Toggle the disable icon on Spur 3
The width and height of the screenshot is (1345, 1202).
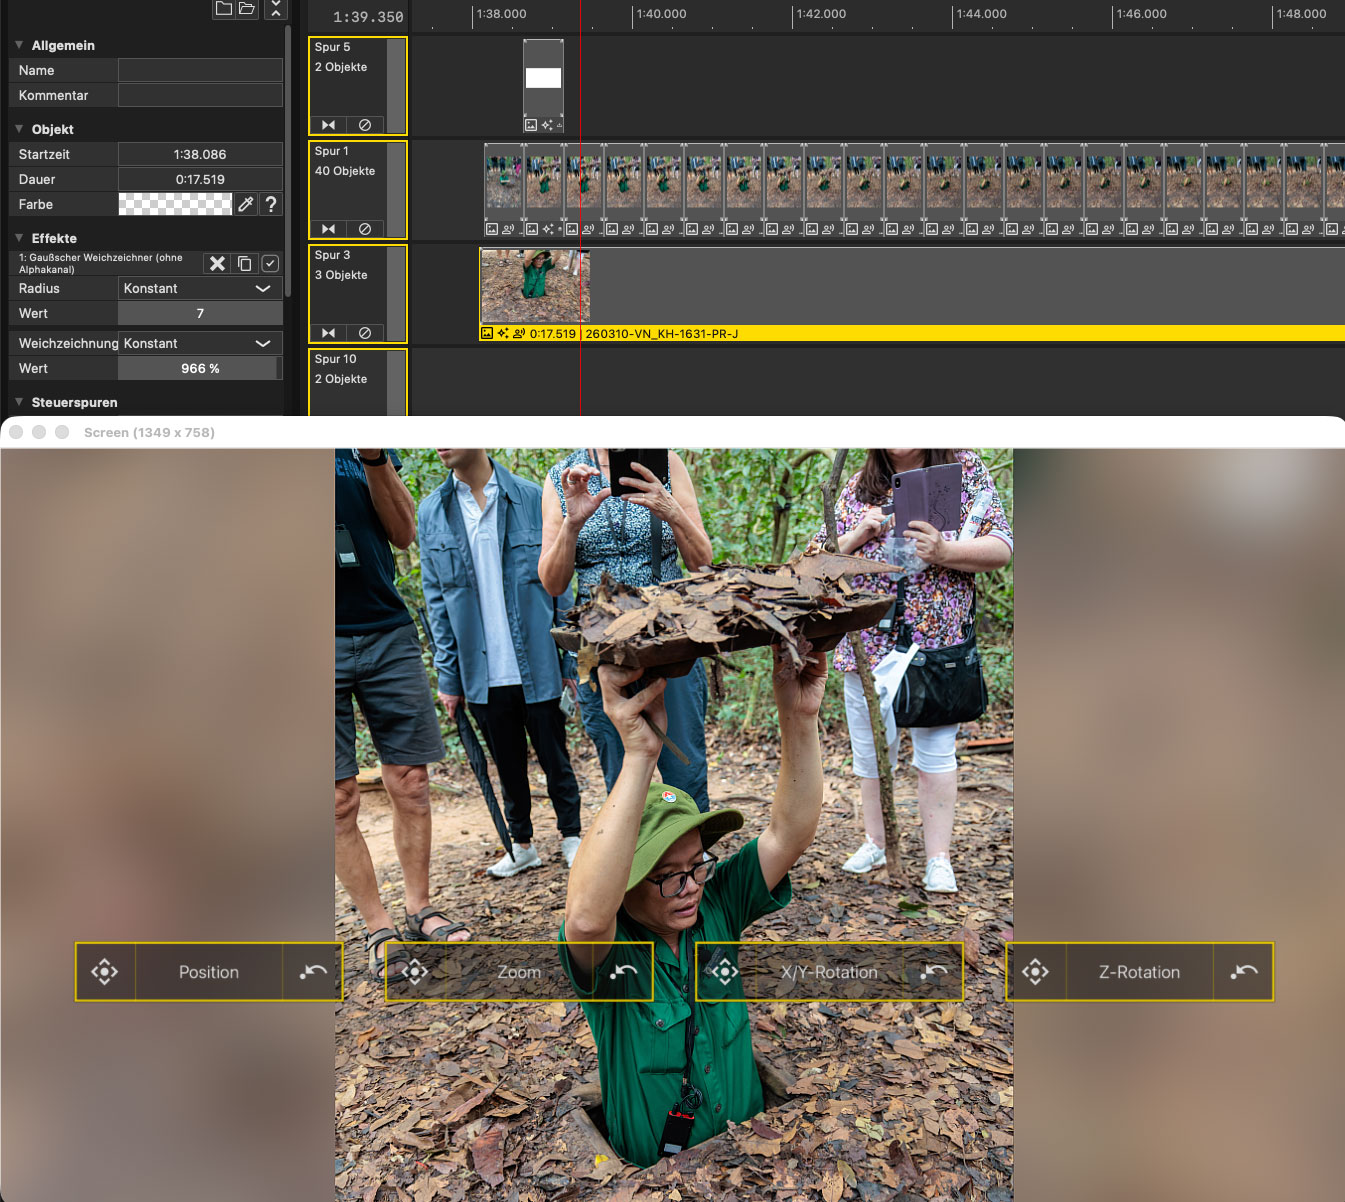365,333
